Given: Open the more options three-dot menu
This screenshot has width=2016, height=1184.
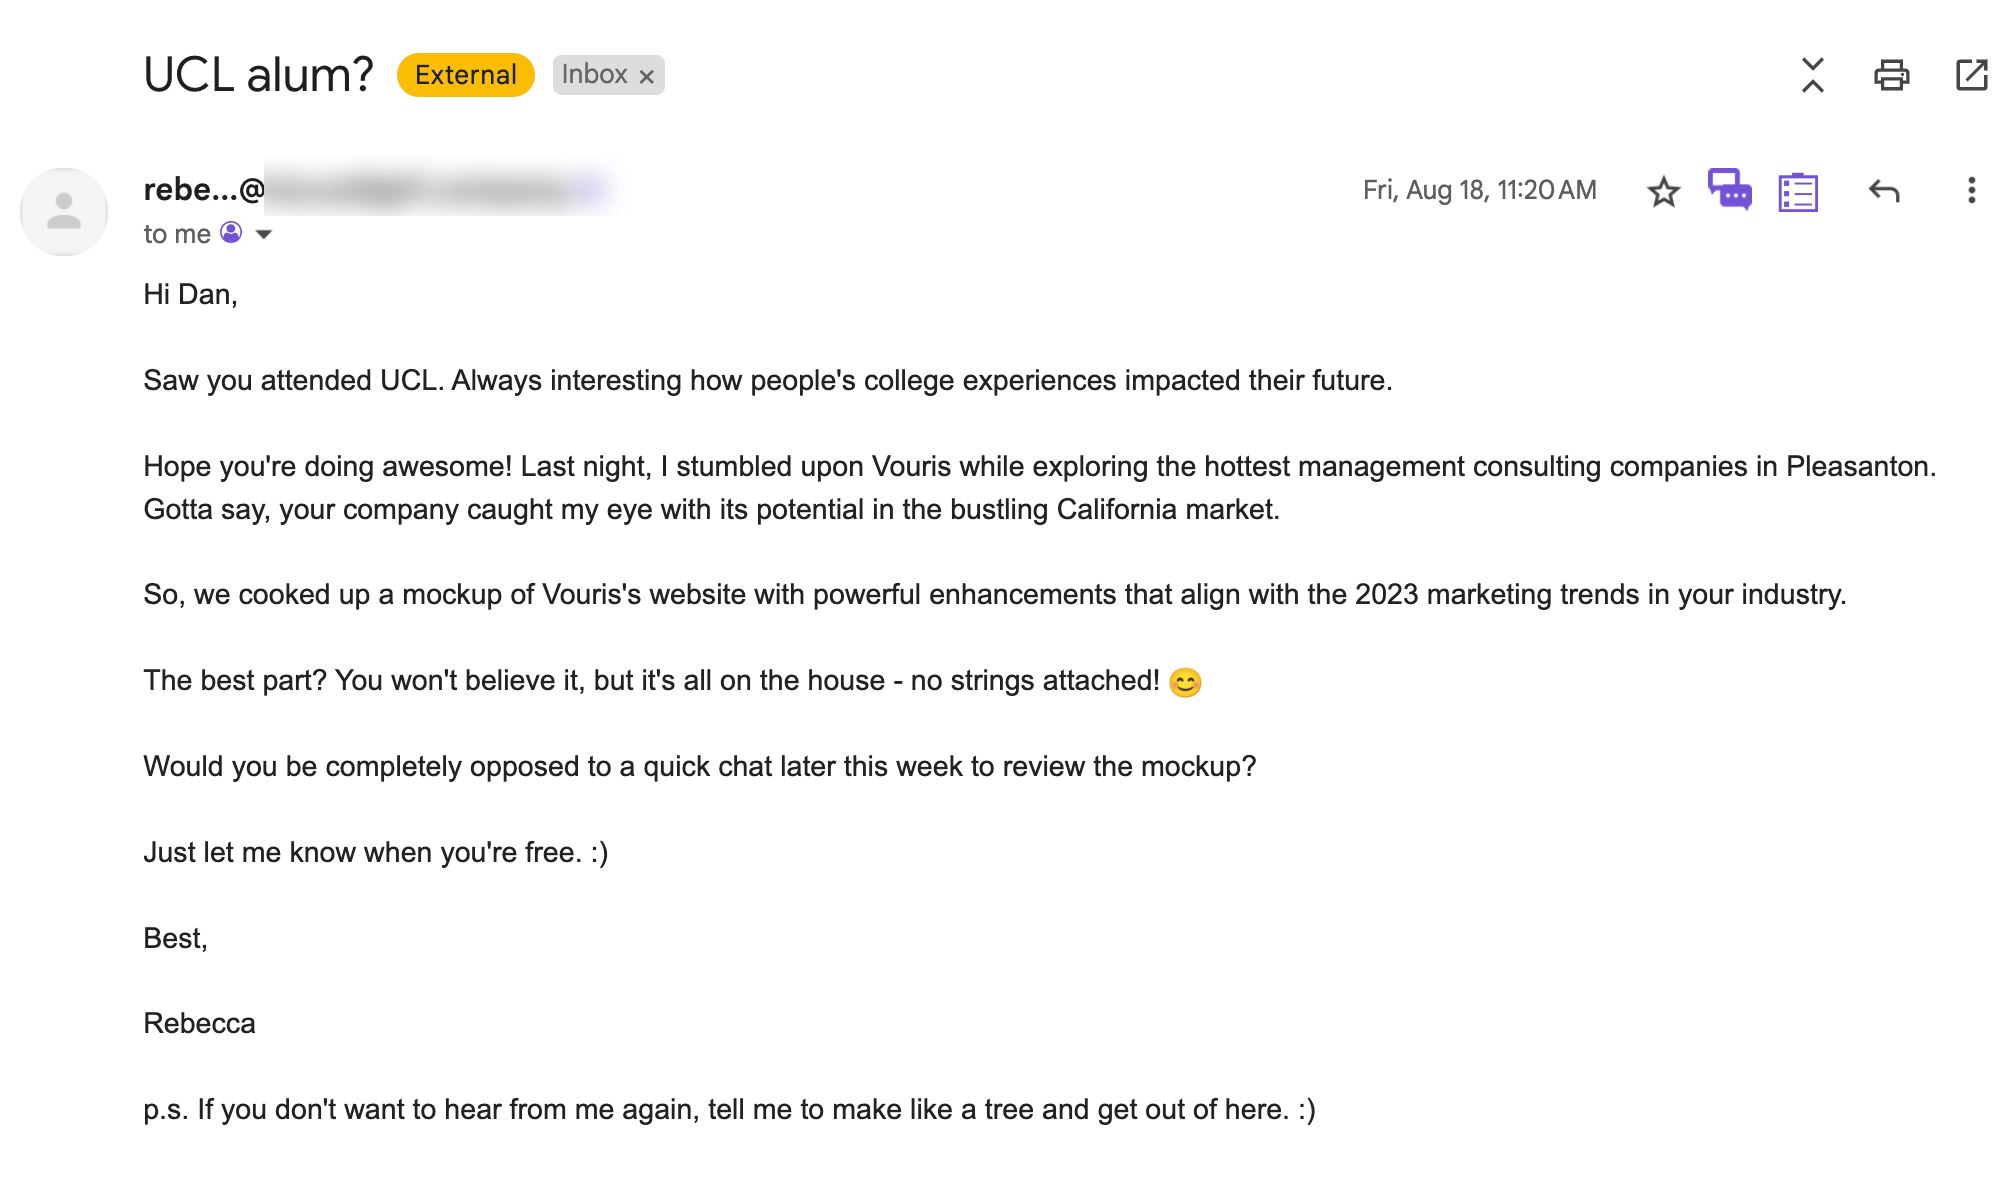Looking at the screenshot, I should [x=1970, y=190].
